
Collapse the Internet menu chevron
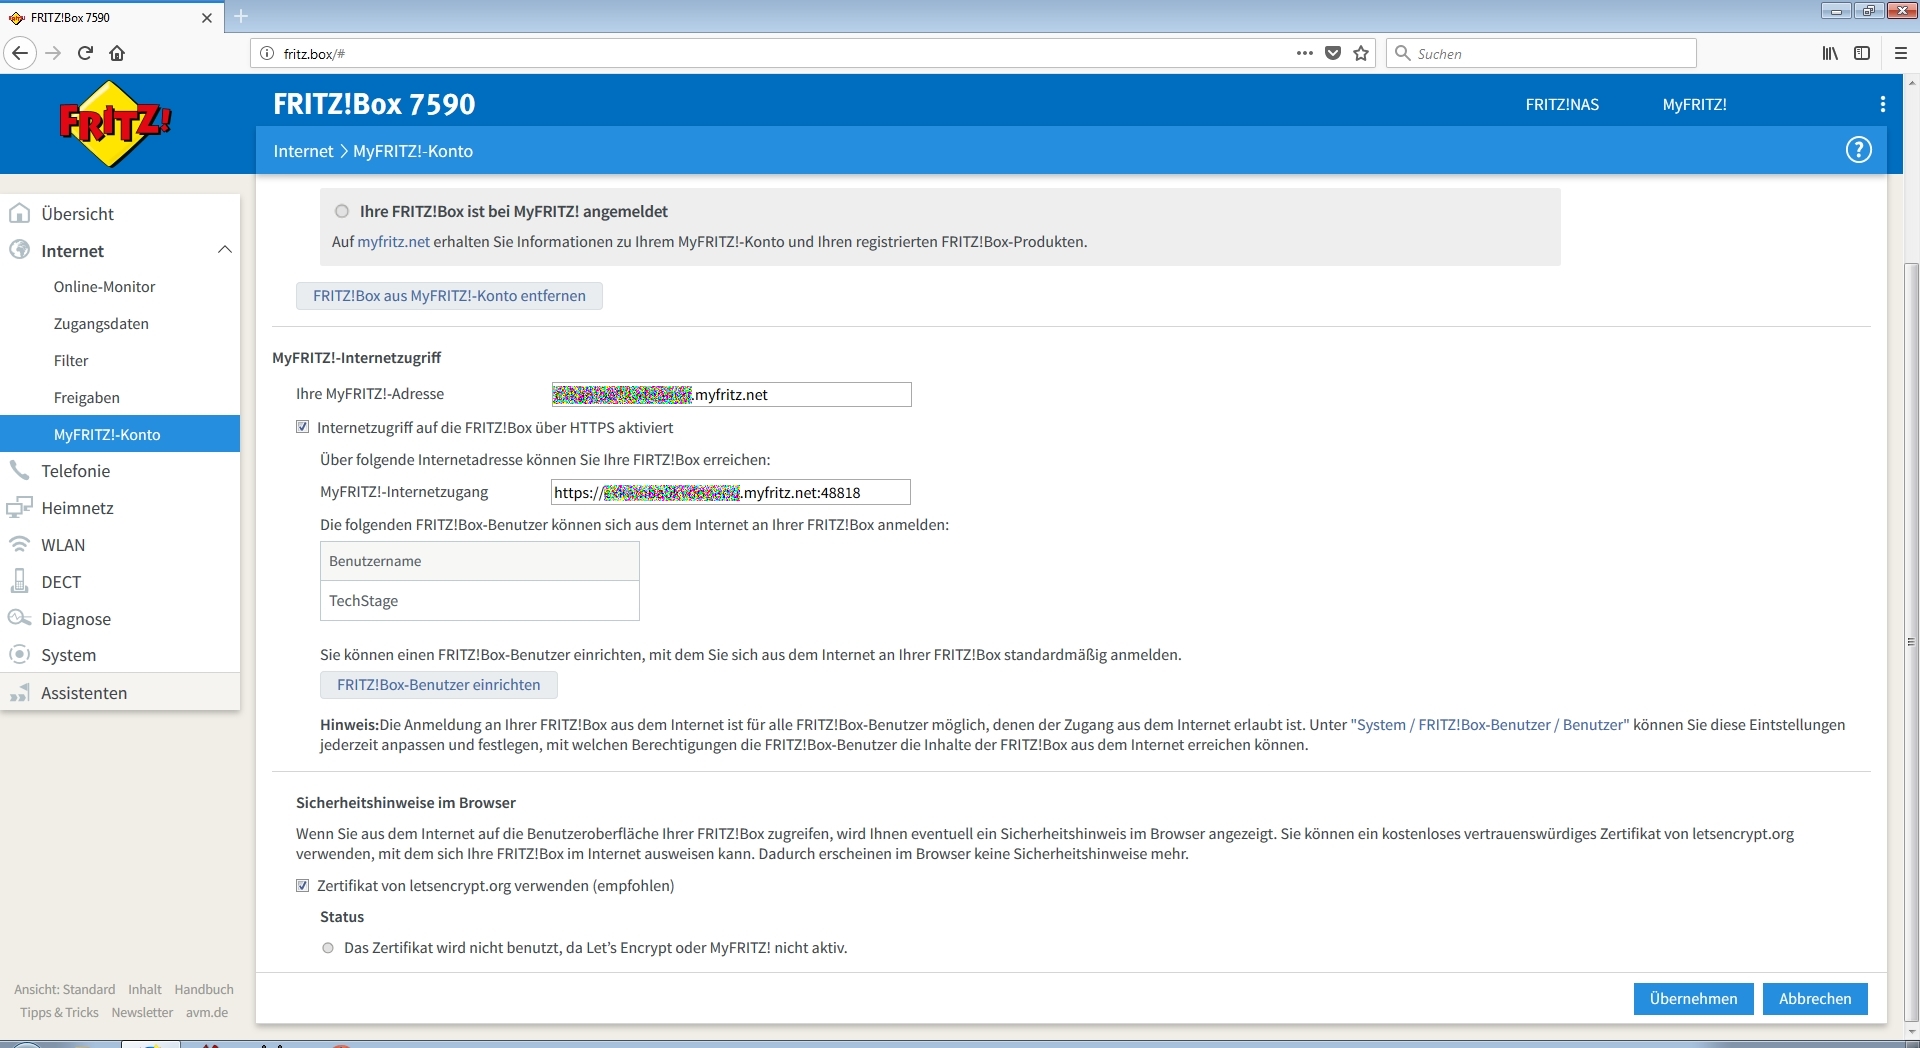tap(225, 250)
